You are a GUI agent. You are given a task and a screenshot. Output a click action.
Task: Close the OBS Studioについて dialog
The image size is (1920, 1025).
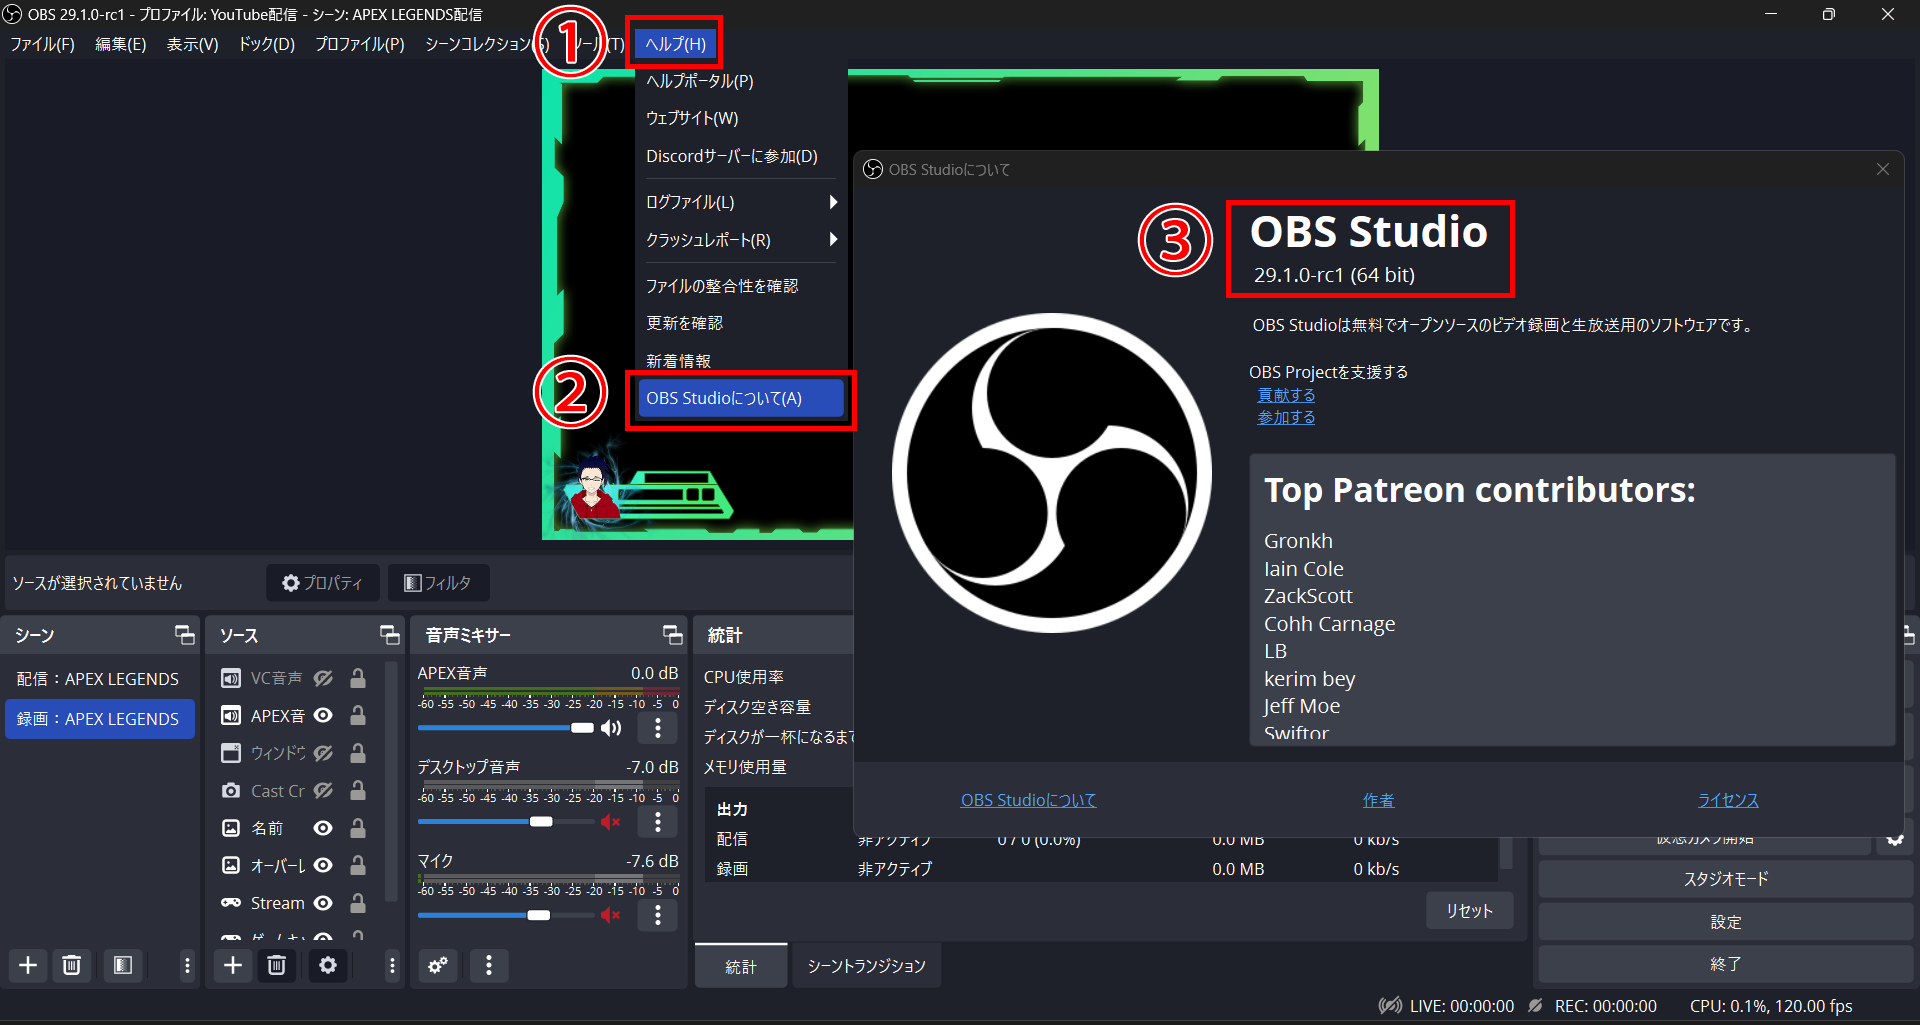pos(1883,169)
